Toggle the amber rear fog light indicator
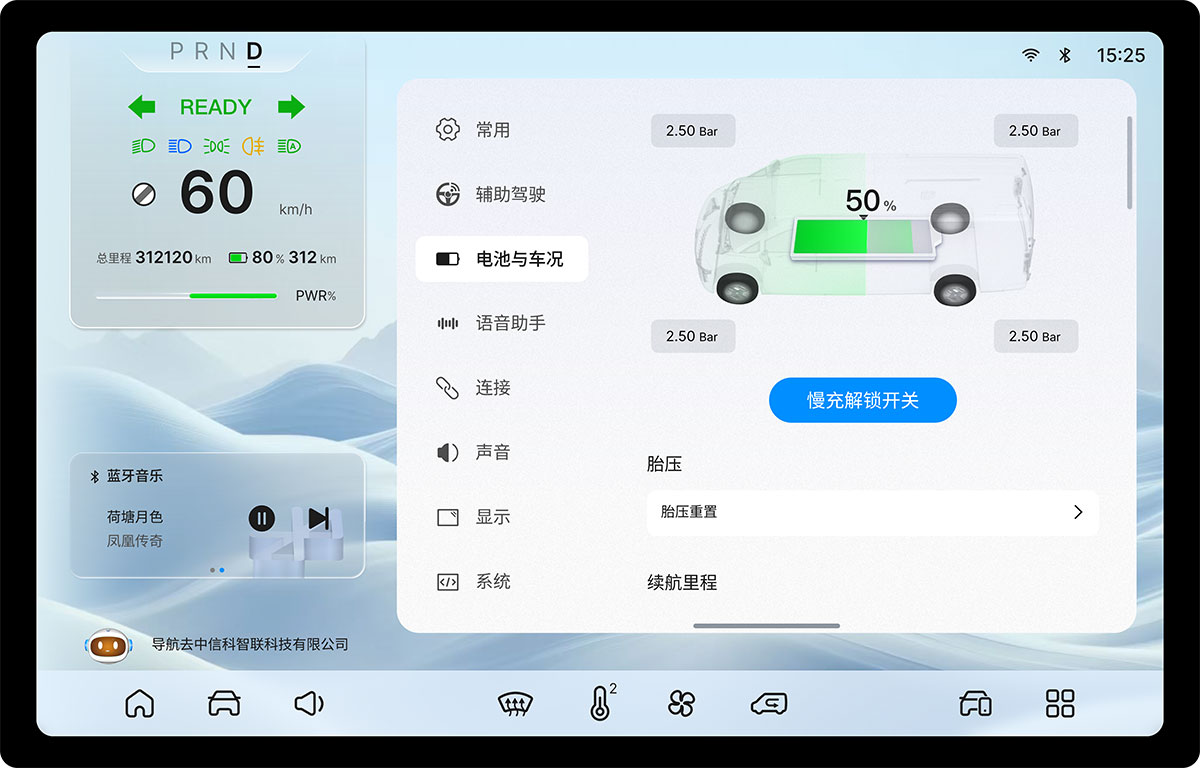Image resolution: width=1200 pixels, height=768 pixels. (252, 146)
